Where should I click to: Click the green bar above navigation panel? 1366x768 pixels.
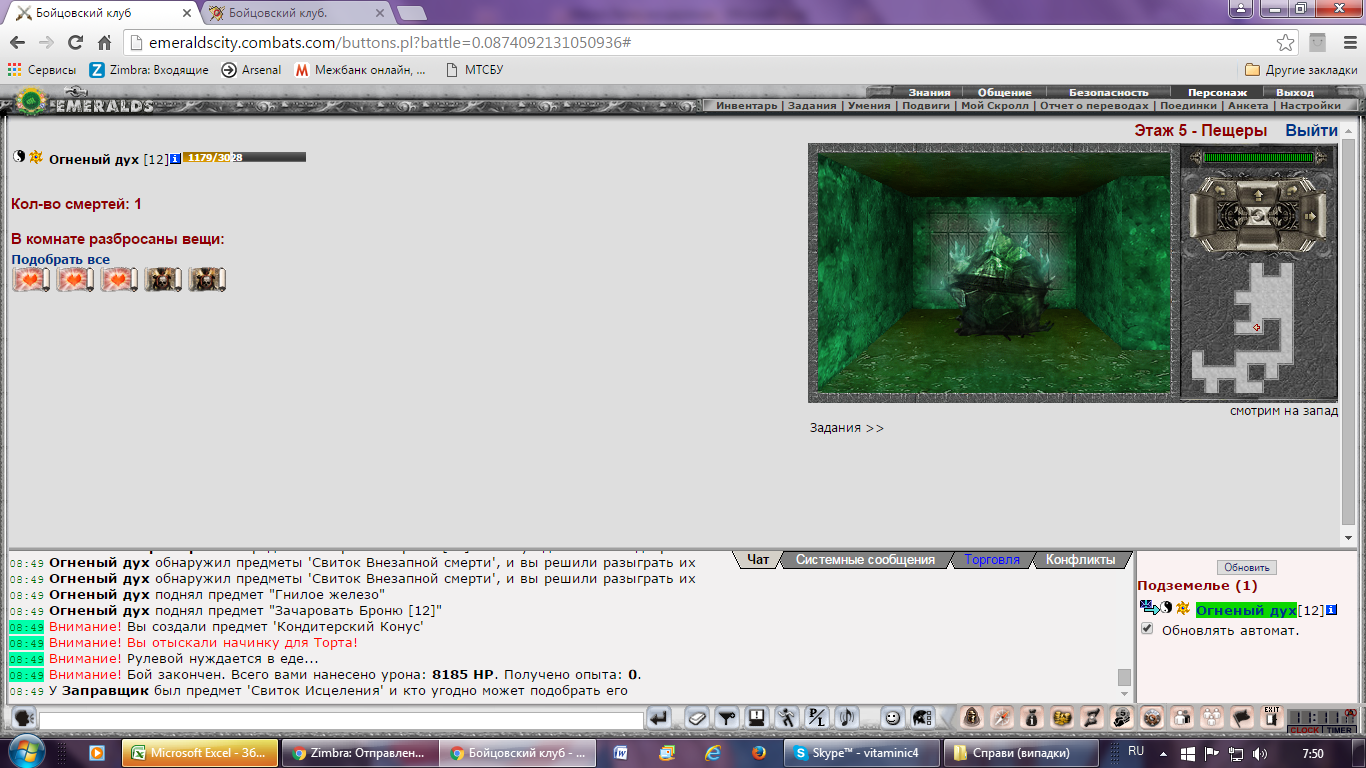[x=1258, y=158]
